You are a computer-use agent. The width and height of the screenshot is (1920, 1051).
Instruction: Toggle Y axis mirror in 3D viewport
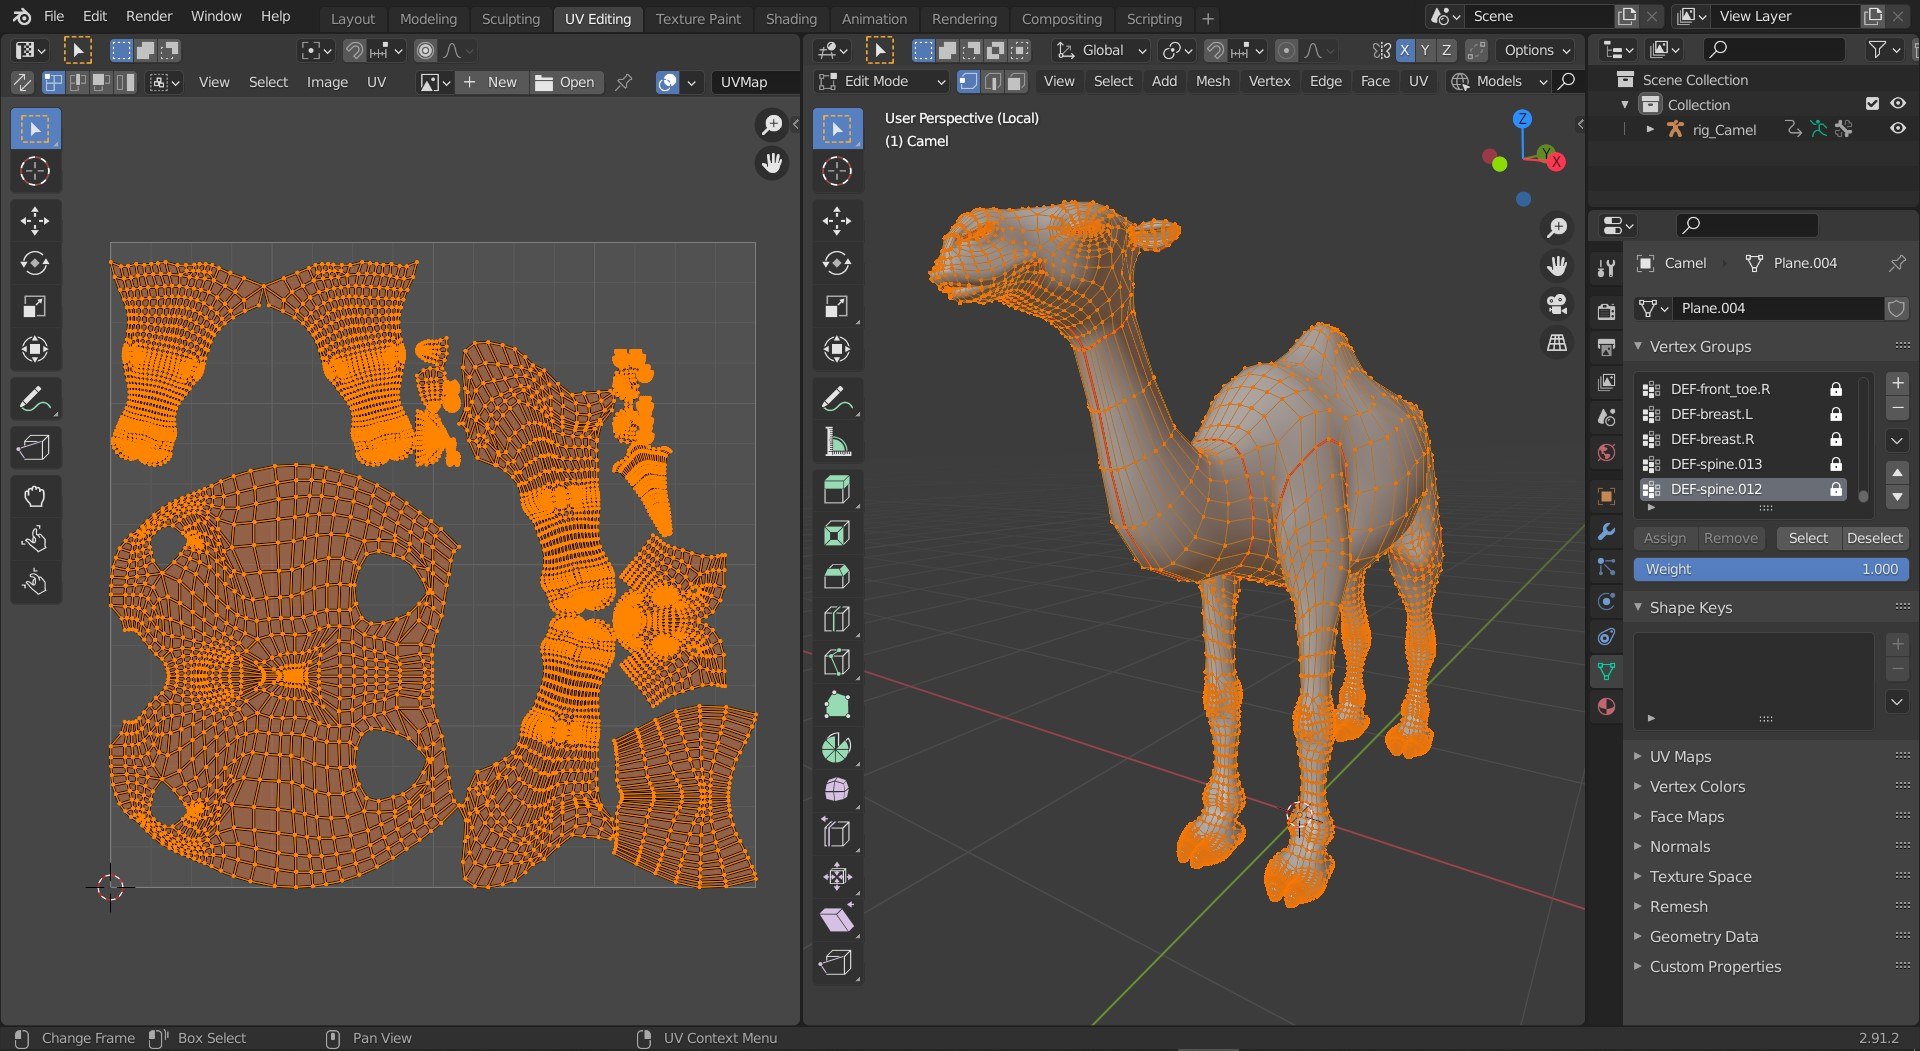(1426, 50)
